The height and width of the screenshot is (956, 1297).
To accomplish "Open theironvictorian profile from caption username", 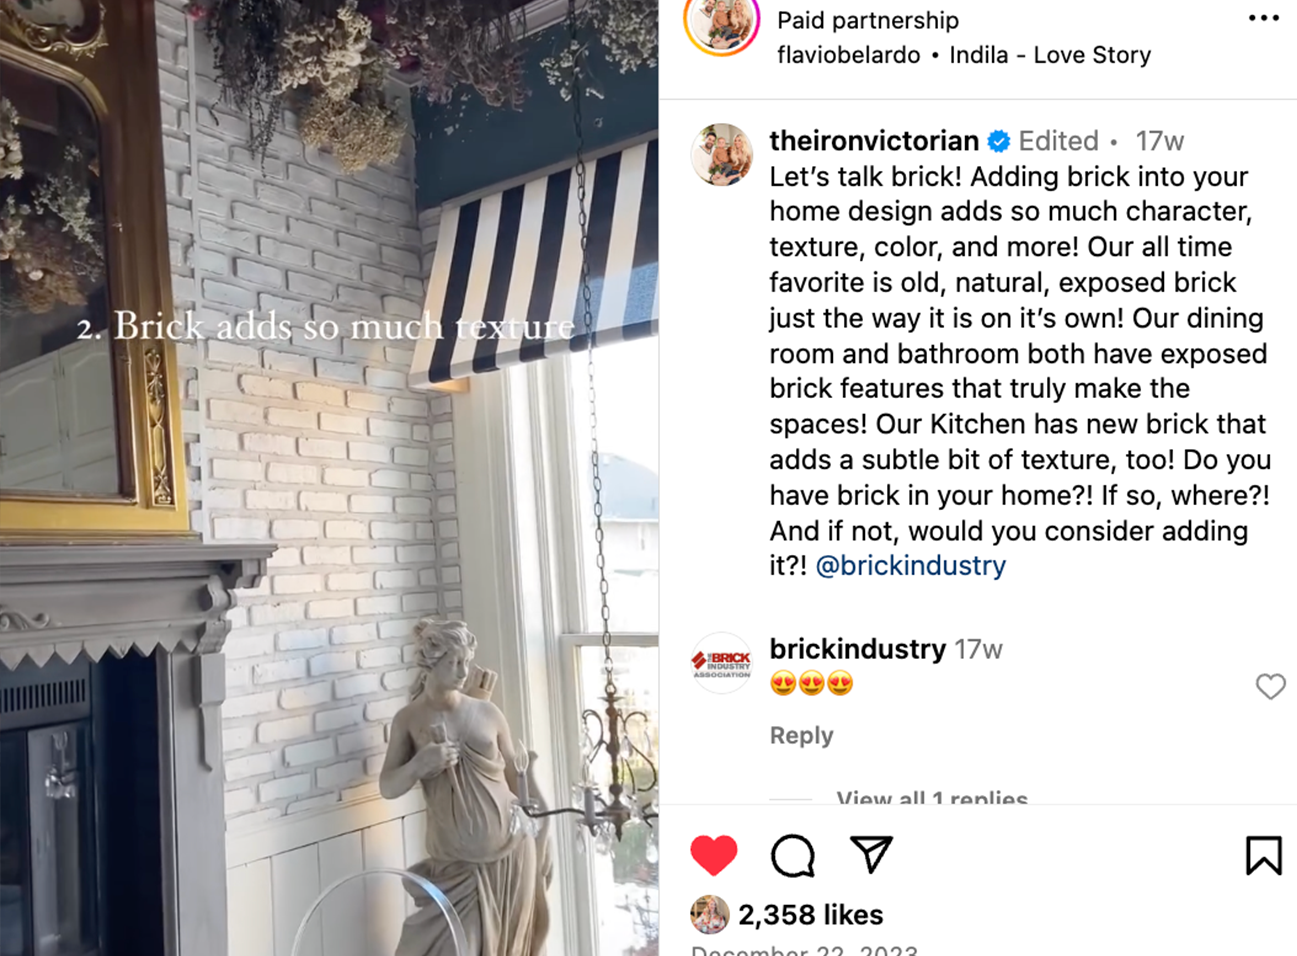I will 874,141.
